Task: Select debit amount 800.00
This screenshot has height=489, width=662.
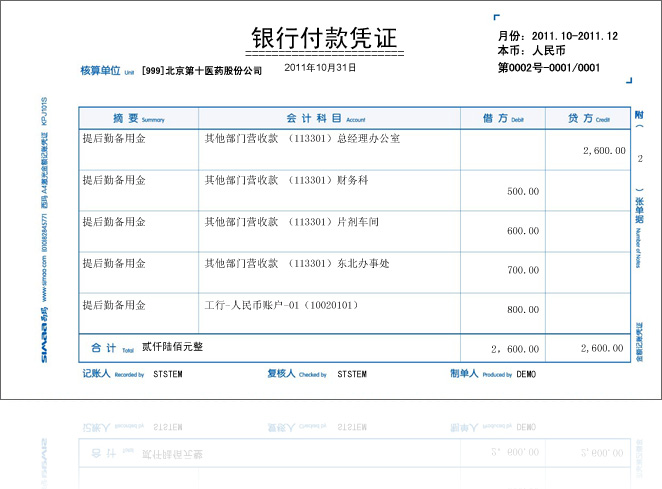Action: pos(523,310)
